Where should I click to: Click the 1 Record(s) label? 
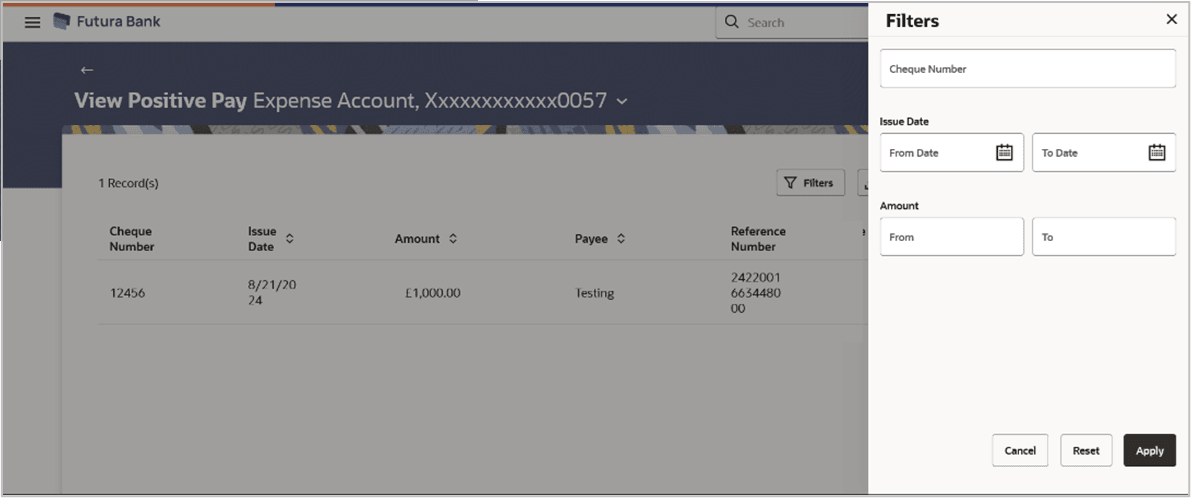pyautogui.click(x=128, y=183)
